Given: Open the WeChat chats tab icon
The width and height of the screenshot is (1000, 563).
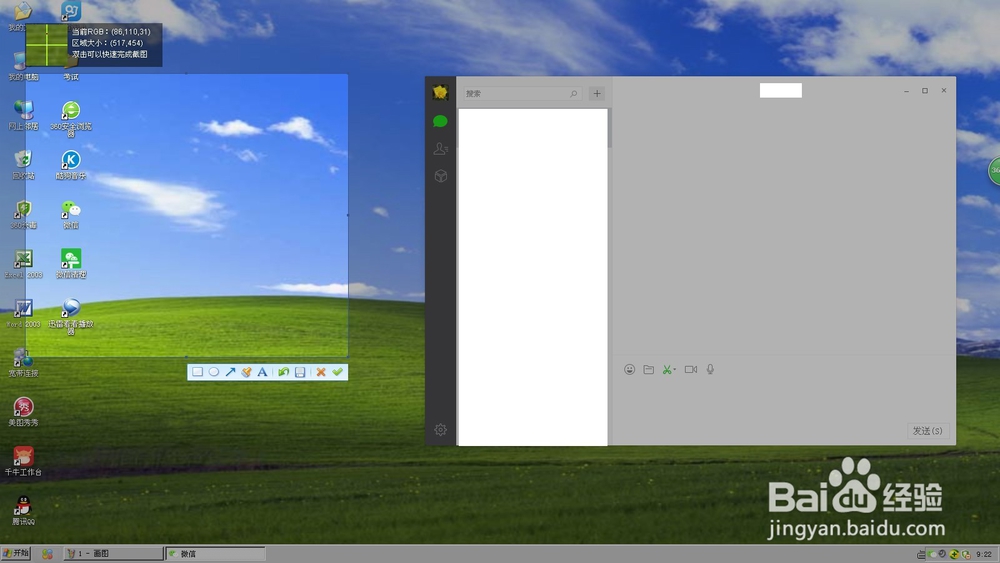Looking at the screenshot, I should tap(440, 121).
